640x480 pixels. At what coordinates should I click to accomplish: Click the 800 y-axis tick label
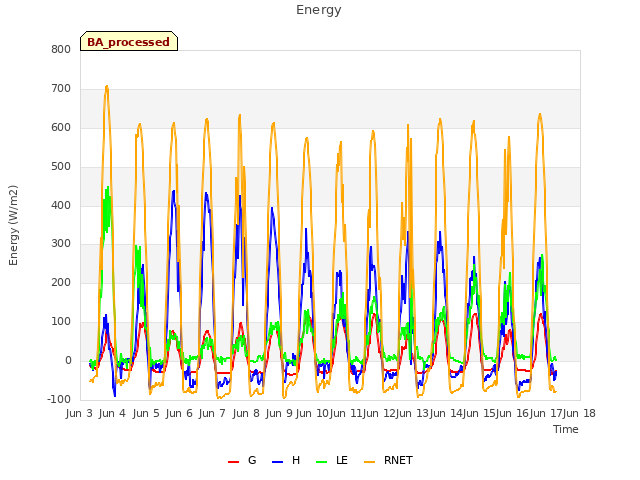coord(61,50)
